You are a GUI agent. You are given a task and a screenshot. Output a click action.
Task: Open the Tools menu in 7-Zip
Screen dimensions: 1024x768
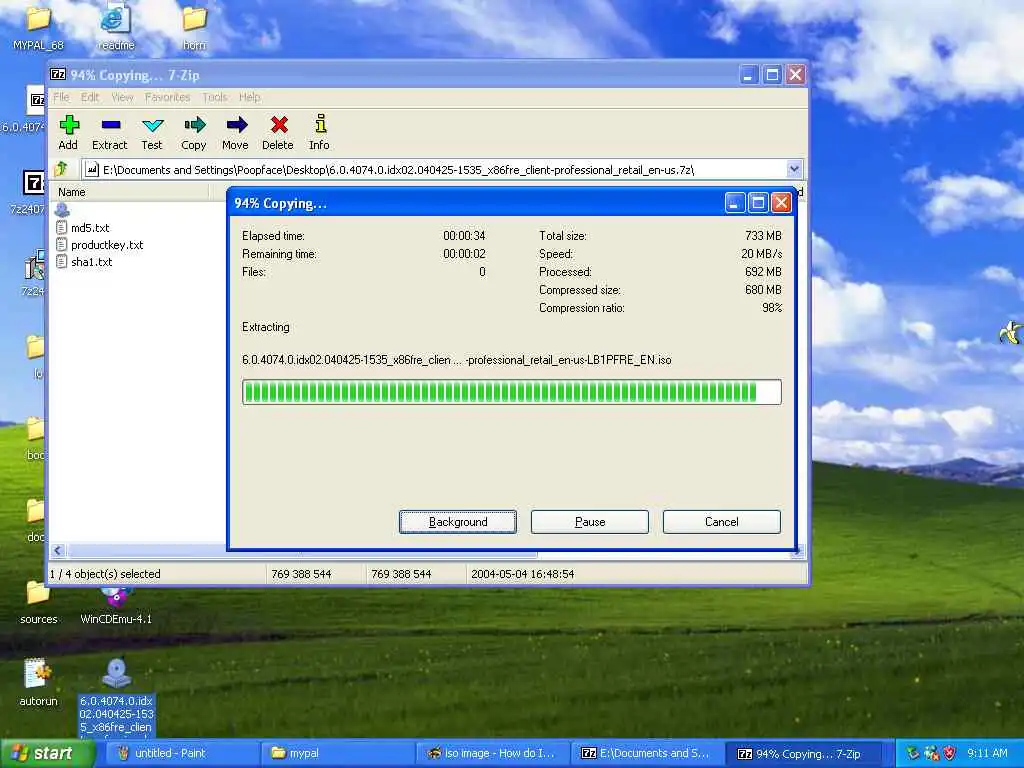(x=215, y=97)
